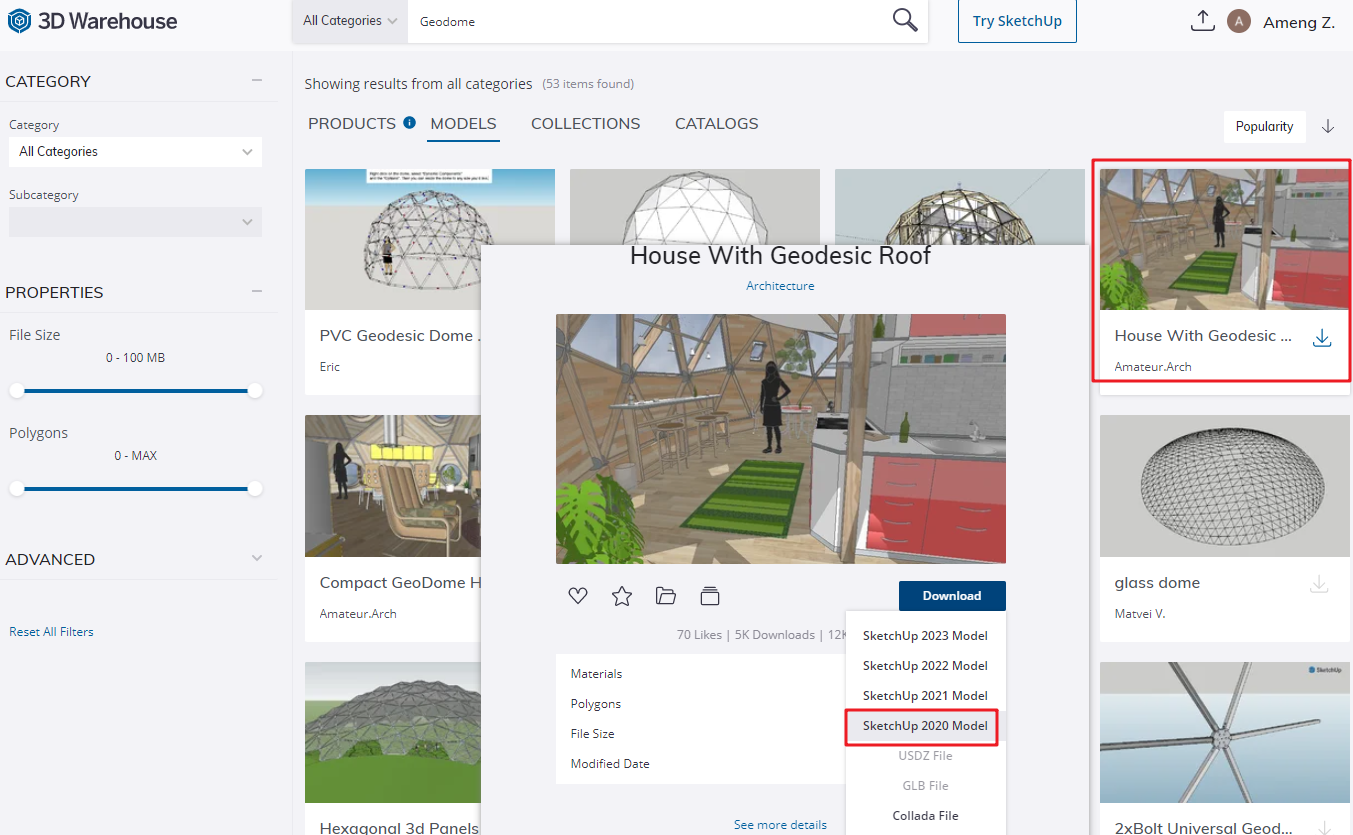Download House With Geodesic Roof card

click(1322, 338)
